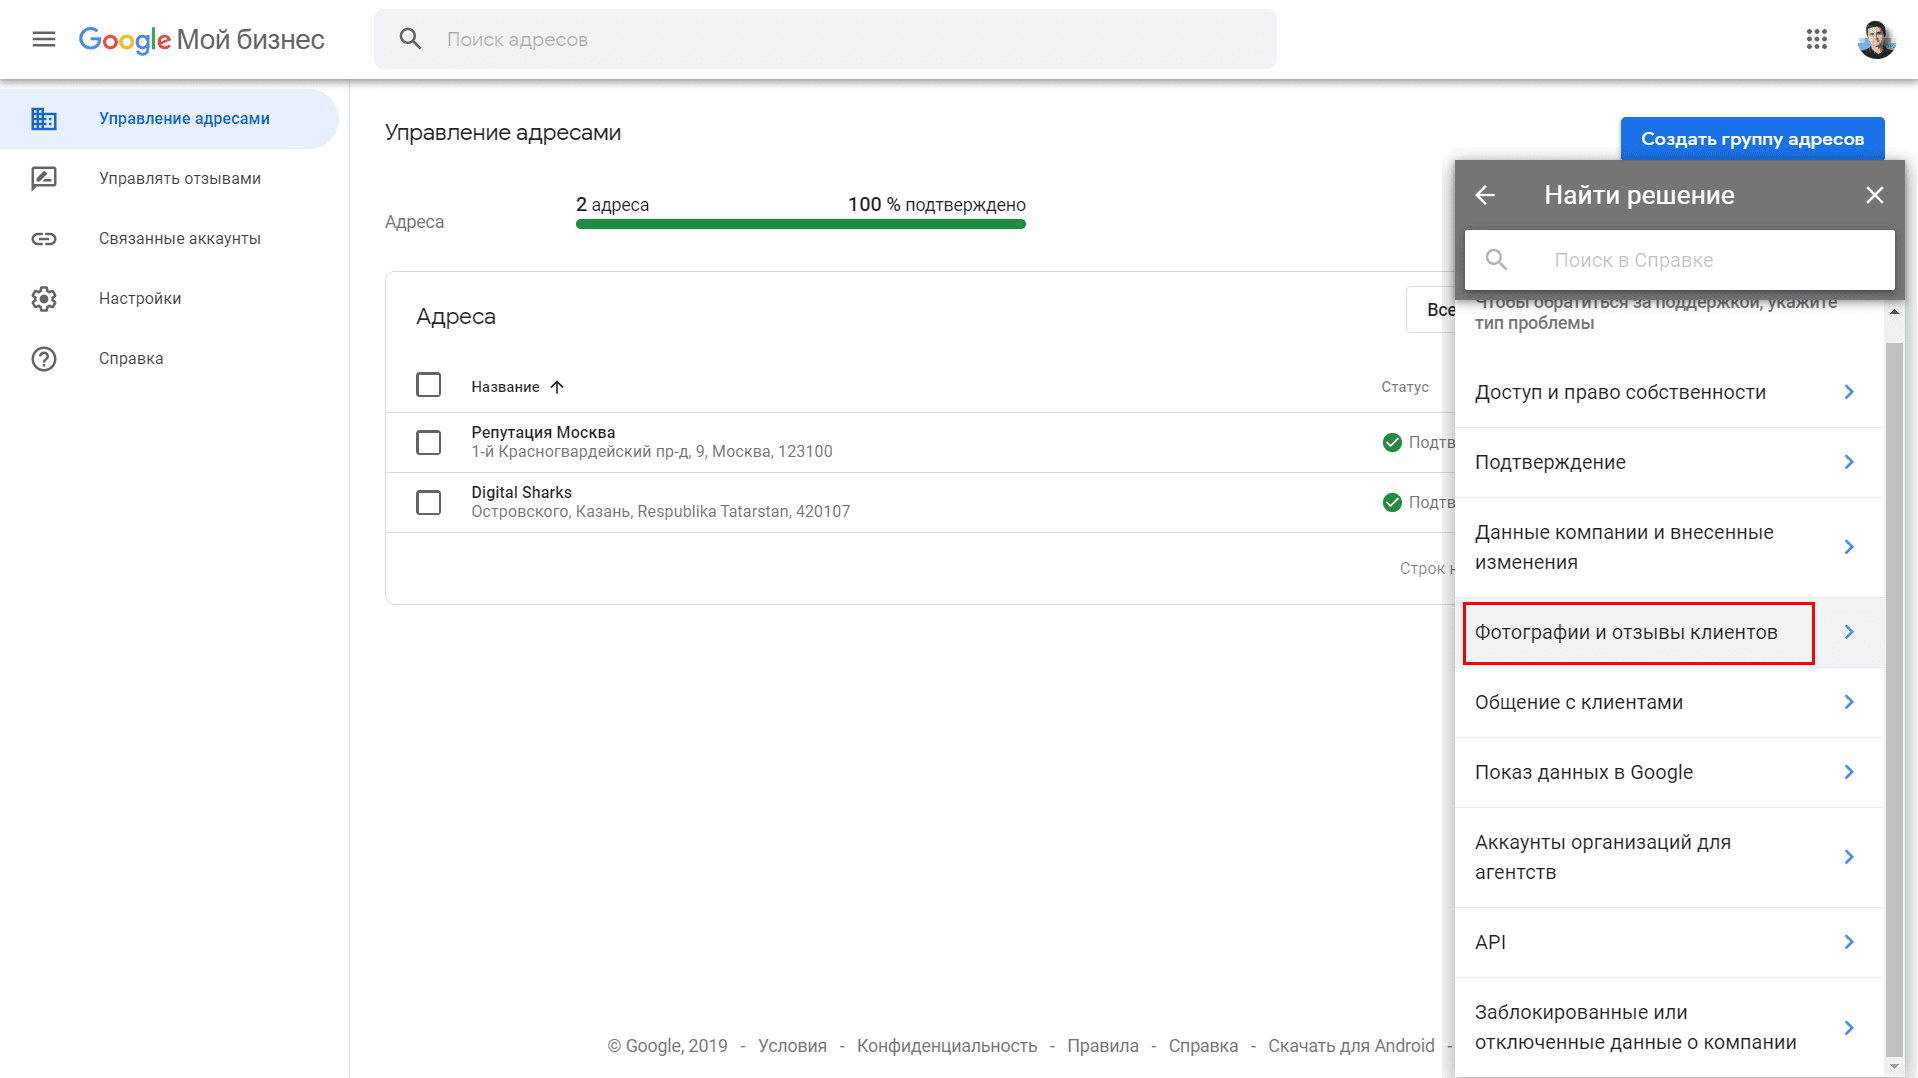The height and width of the screenshot is (1078, 1918).
Task: Click Создать группу адресов button
Action: (x=1752, y=139)
